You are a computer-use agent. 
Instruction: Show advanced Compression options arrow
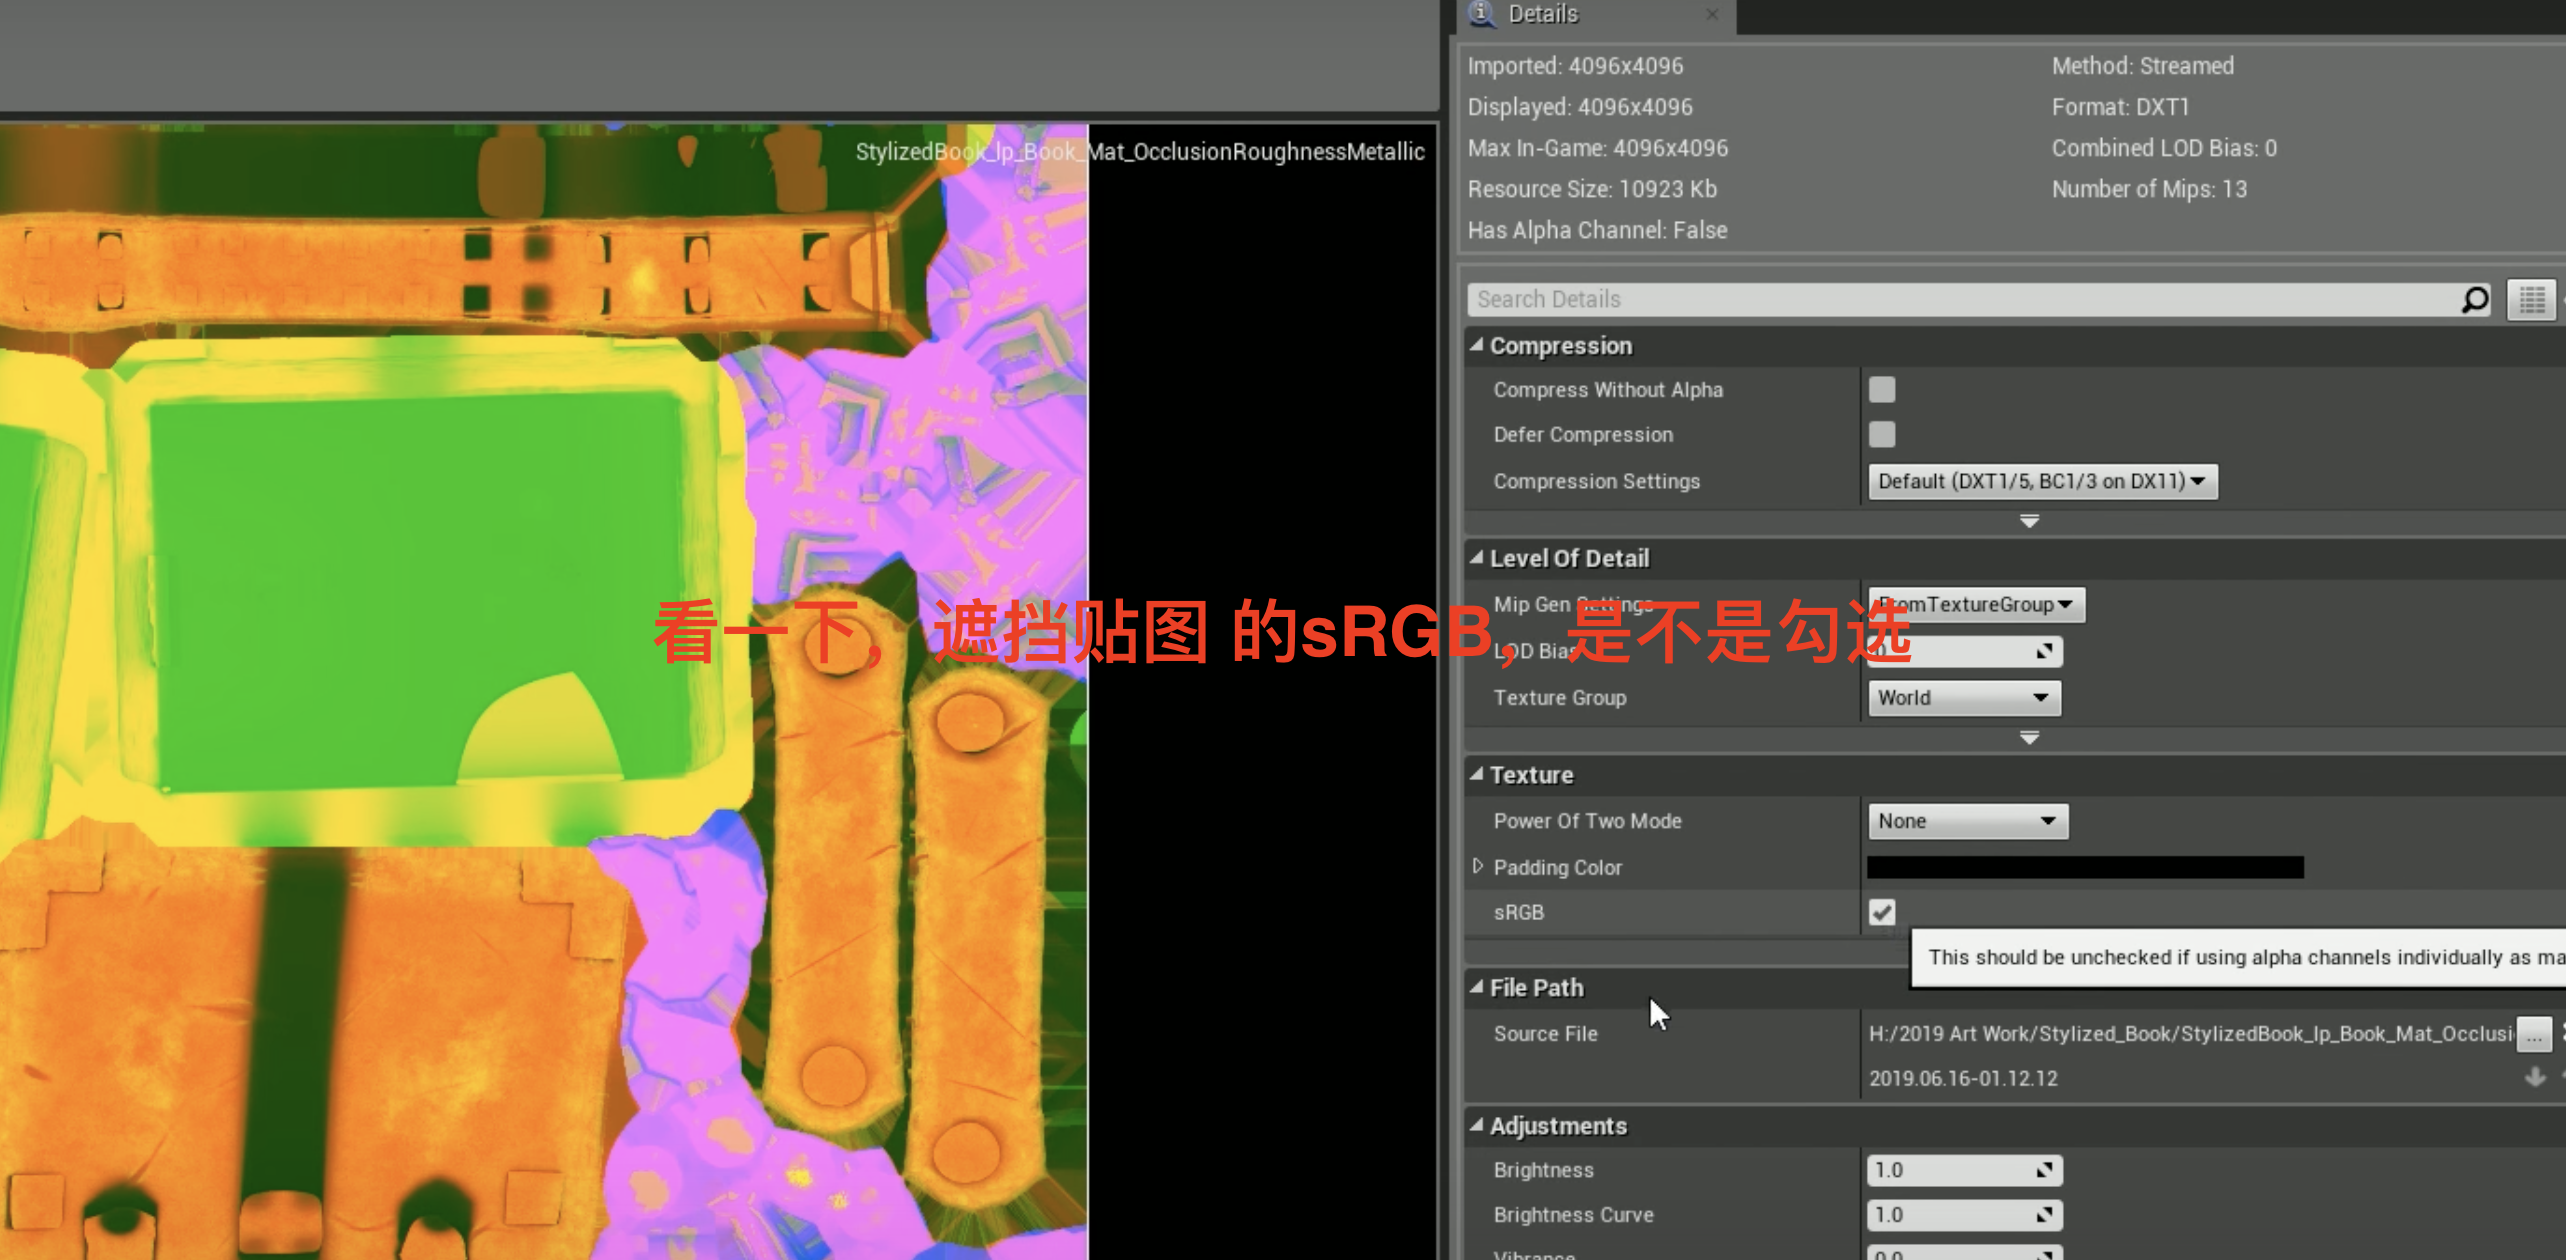[2029, 521]
